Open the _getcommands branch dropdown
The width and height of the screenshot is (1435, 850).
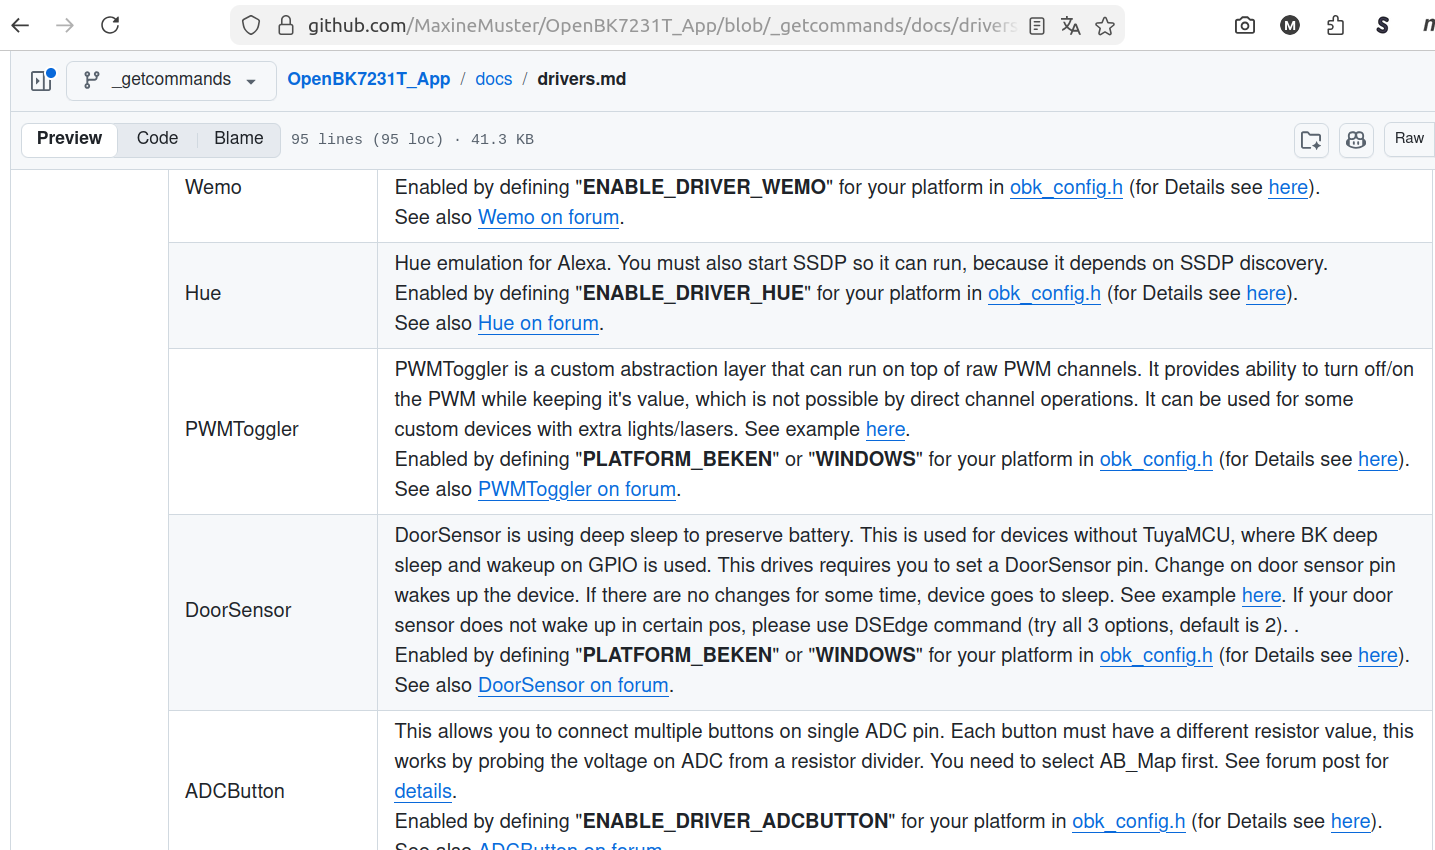171,80
